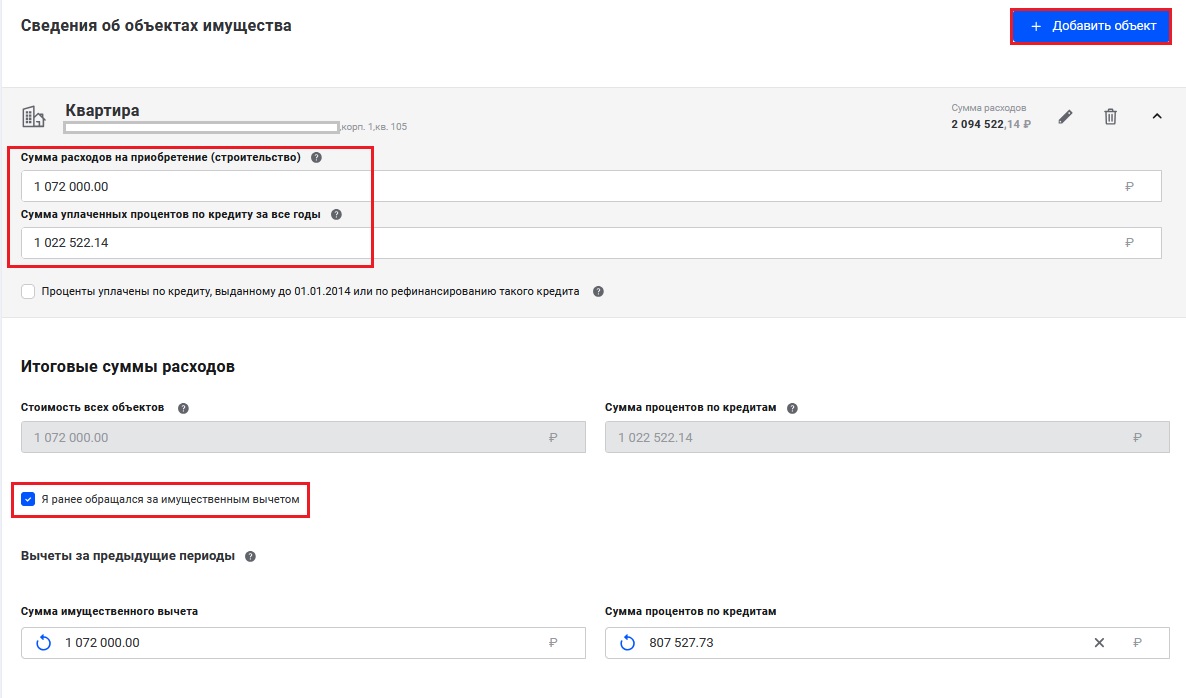This screenshot has width=1186, height=698.
Task: Open help icon next to Сумма расходов на приобретение
Action: point(316,158)
